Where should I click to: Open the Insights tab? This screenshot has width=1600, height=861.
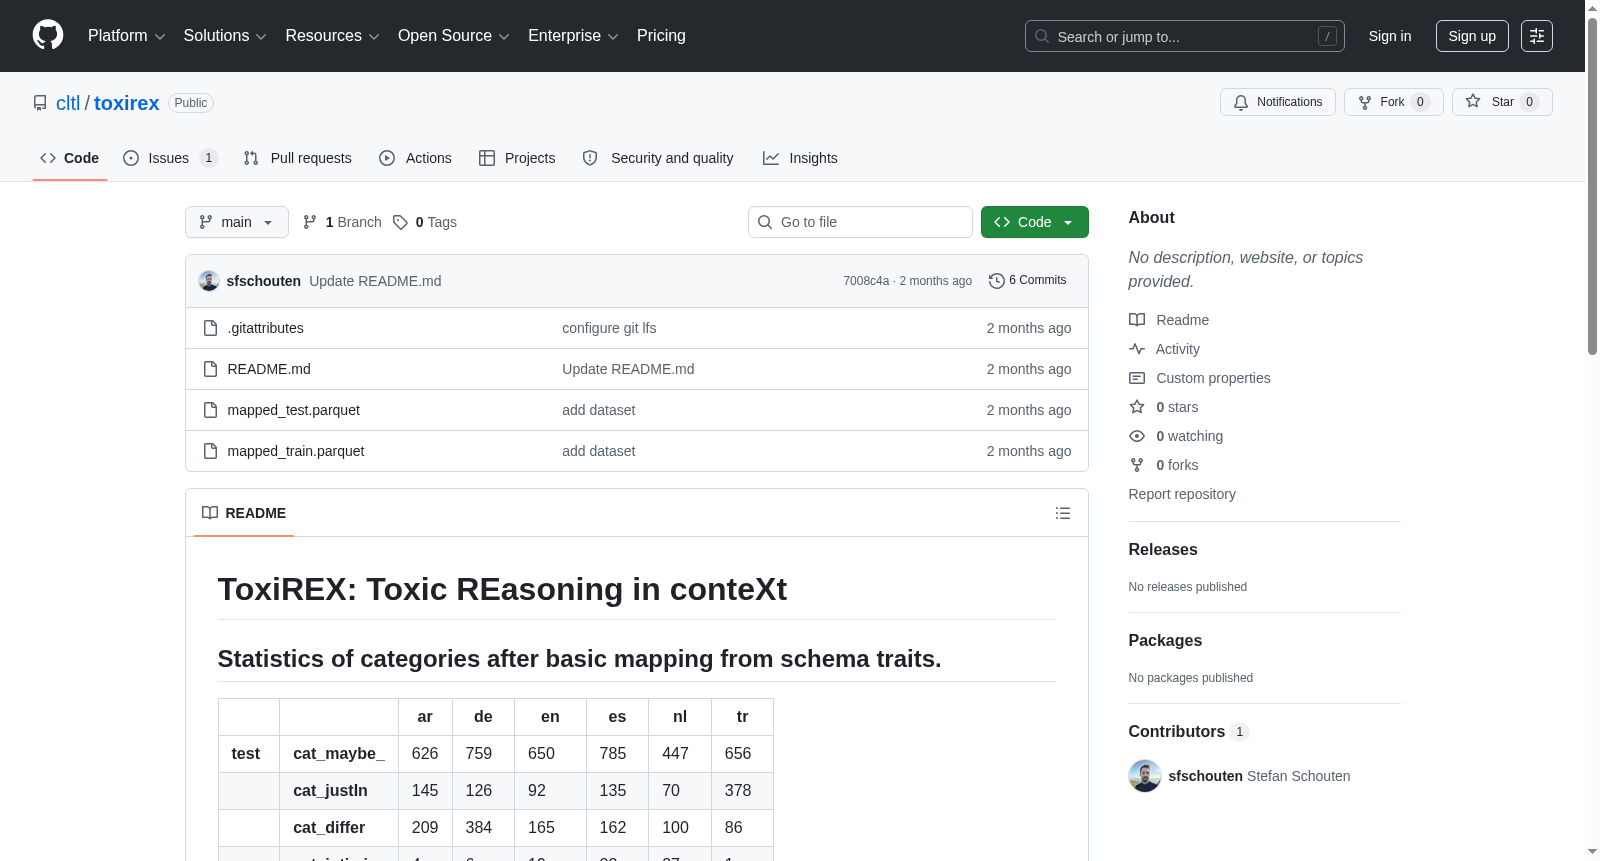(800, 158)
